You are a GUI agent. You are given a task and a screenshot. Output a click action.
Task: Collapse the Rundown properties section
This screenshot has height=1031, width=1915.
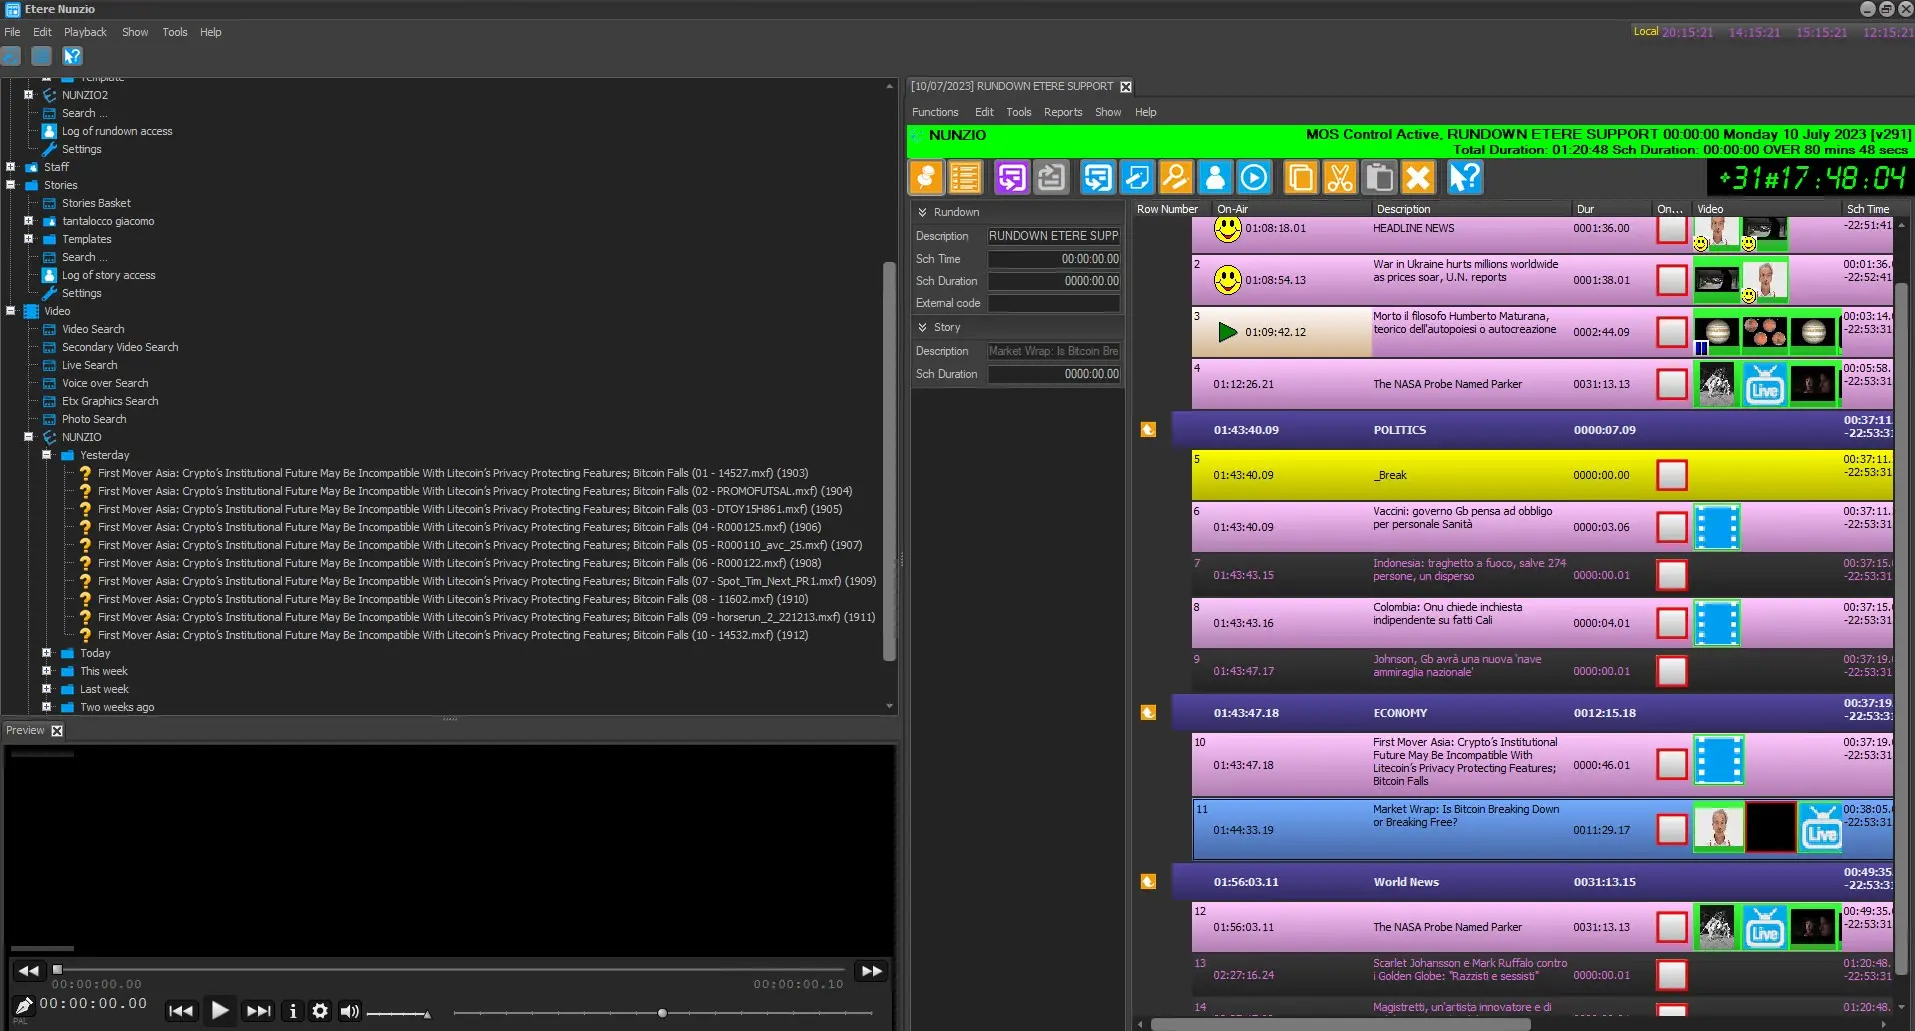[922, 212]
